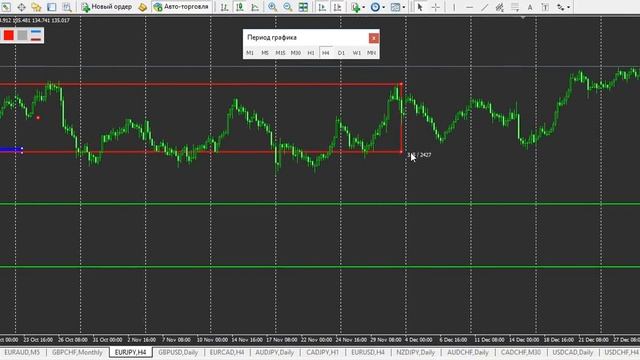This screenshot has width=640, height=360.
Task: Select the Cursor arrow tool
Action: [x=419, y=7]
